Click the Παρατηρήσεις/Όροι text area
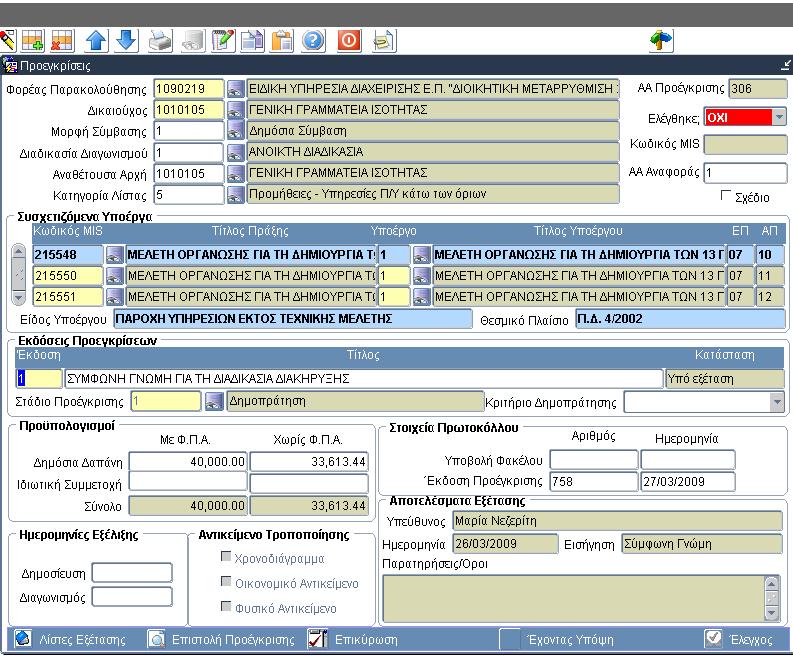 click(x=574, y=599)
